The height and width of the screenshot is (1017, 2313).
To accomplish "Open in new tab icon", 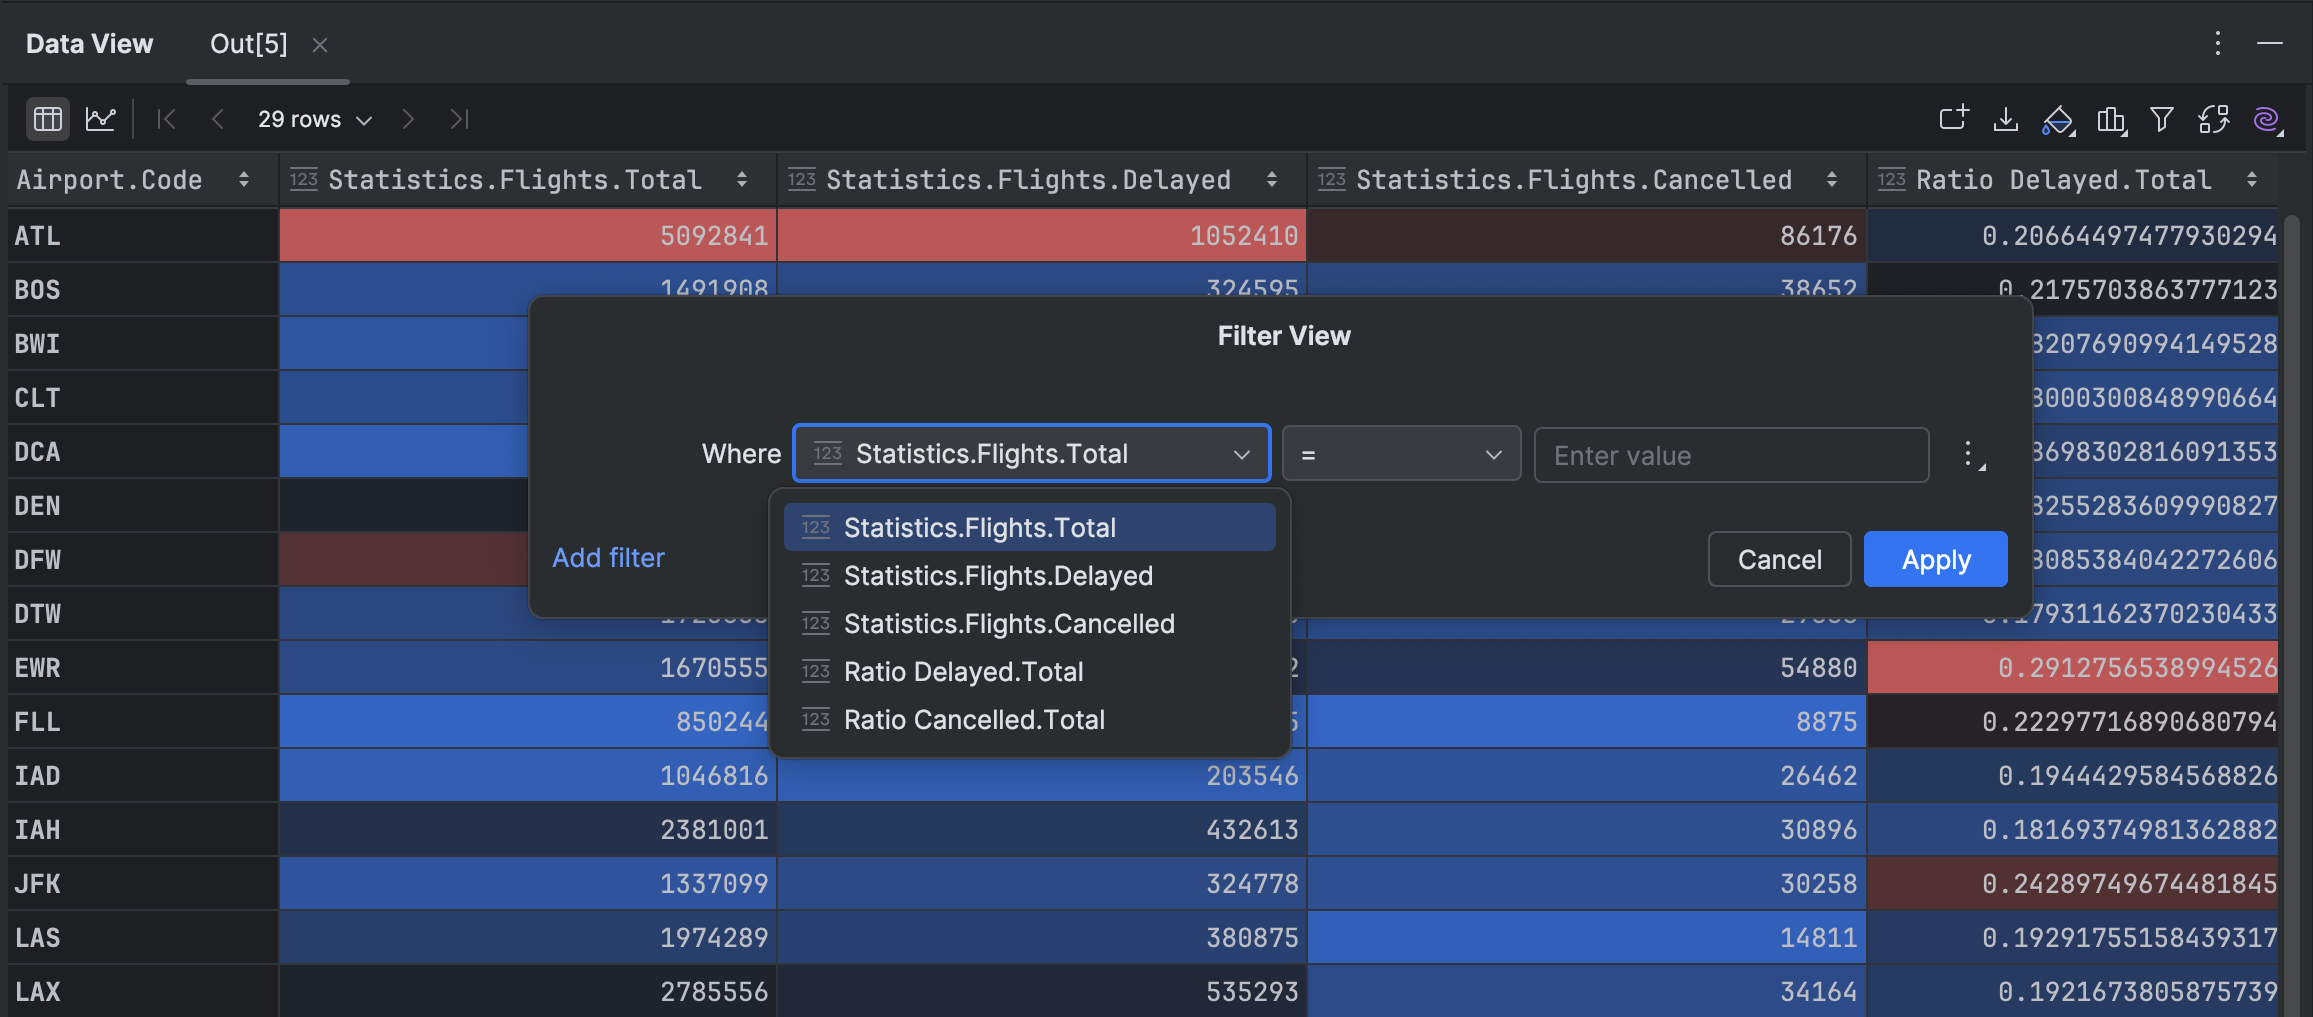I will click(x=1953, y=119).
